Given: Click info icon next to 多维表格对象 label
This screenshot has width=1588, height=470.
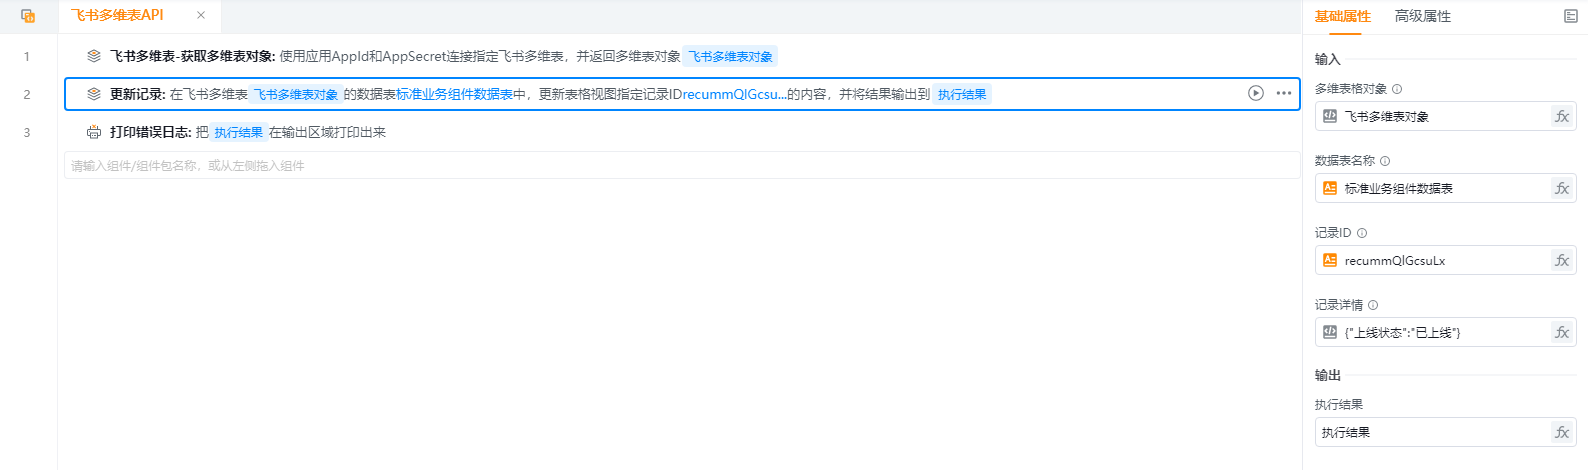Looking at the screenshot, I should coord(1397,89).
